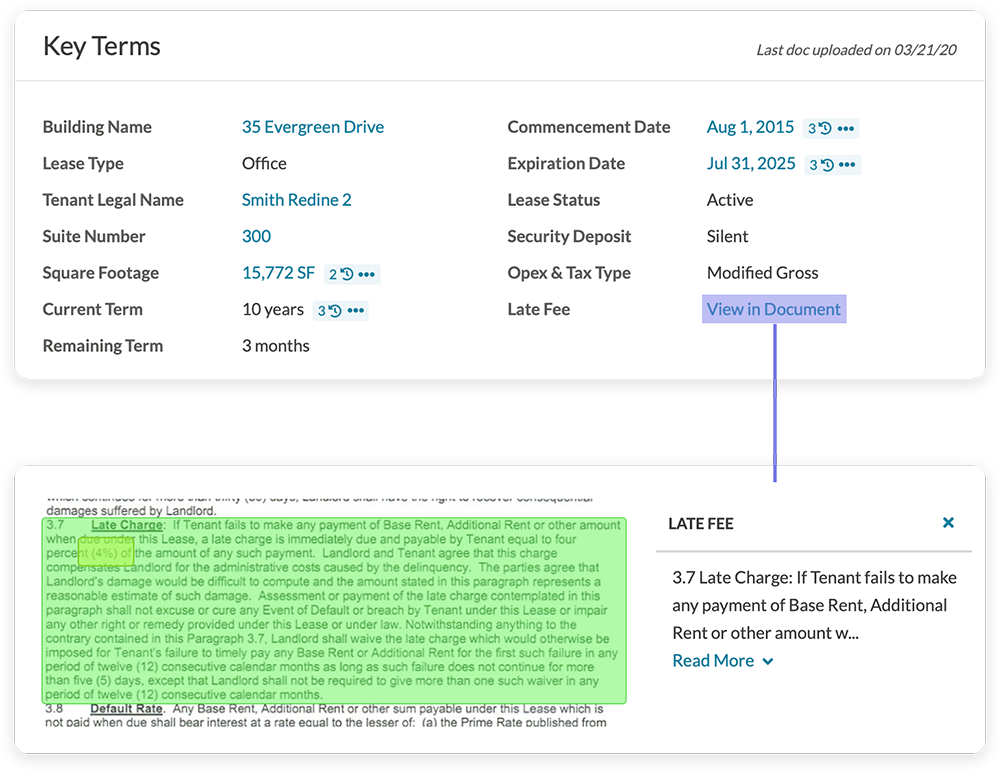The width and height of the screenshot is (1000, 772).
Task: Click the Jul 31, 2025 expiration date
Action: click(751, 164)
